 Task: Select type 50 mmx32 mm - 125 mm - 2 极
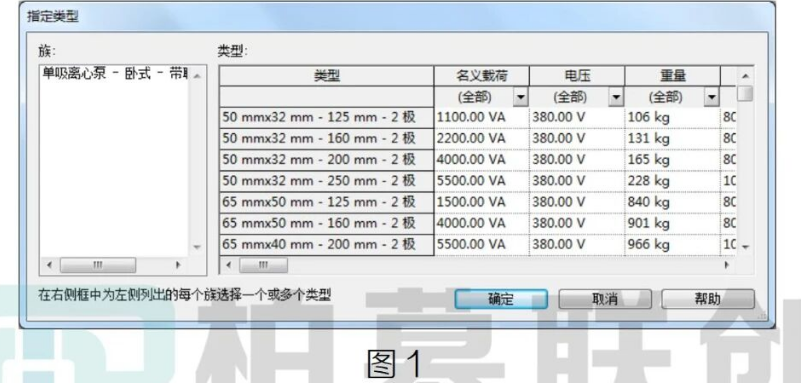click(x=327, y=118)
